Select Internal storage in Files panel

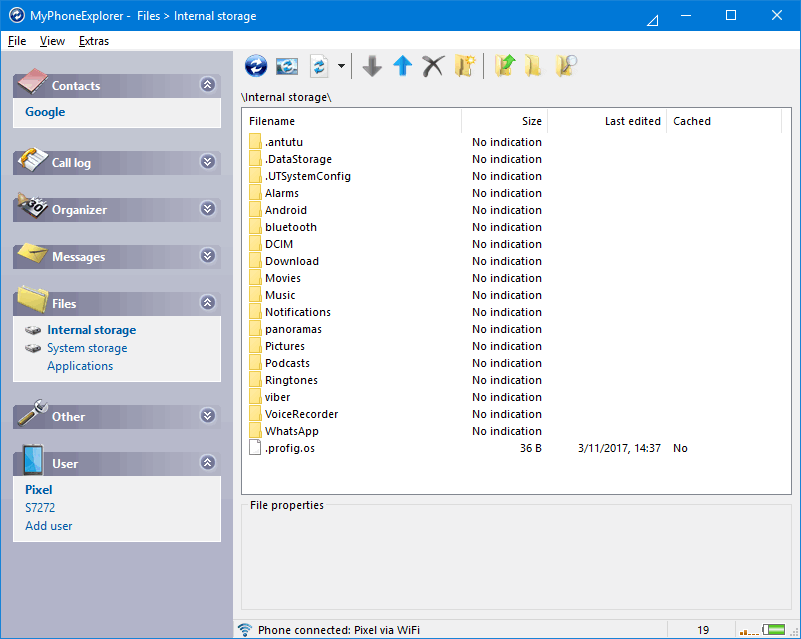(x=91, y=330)
